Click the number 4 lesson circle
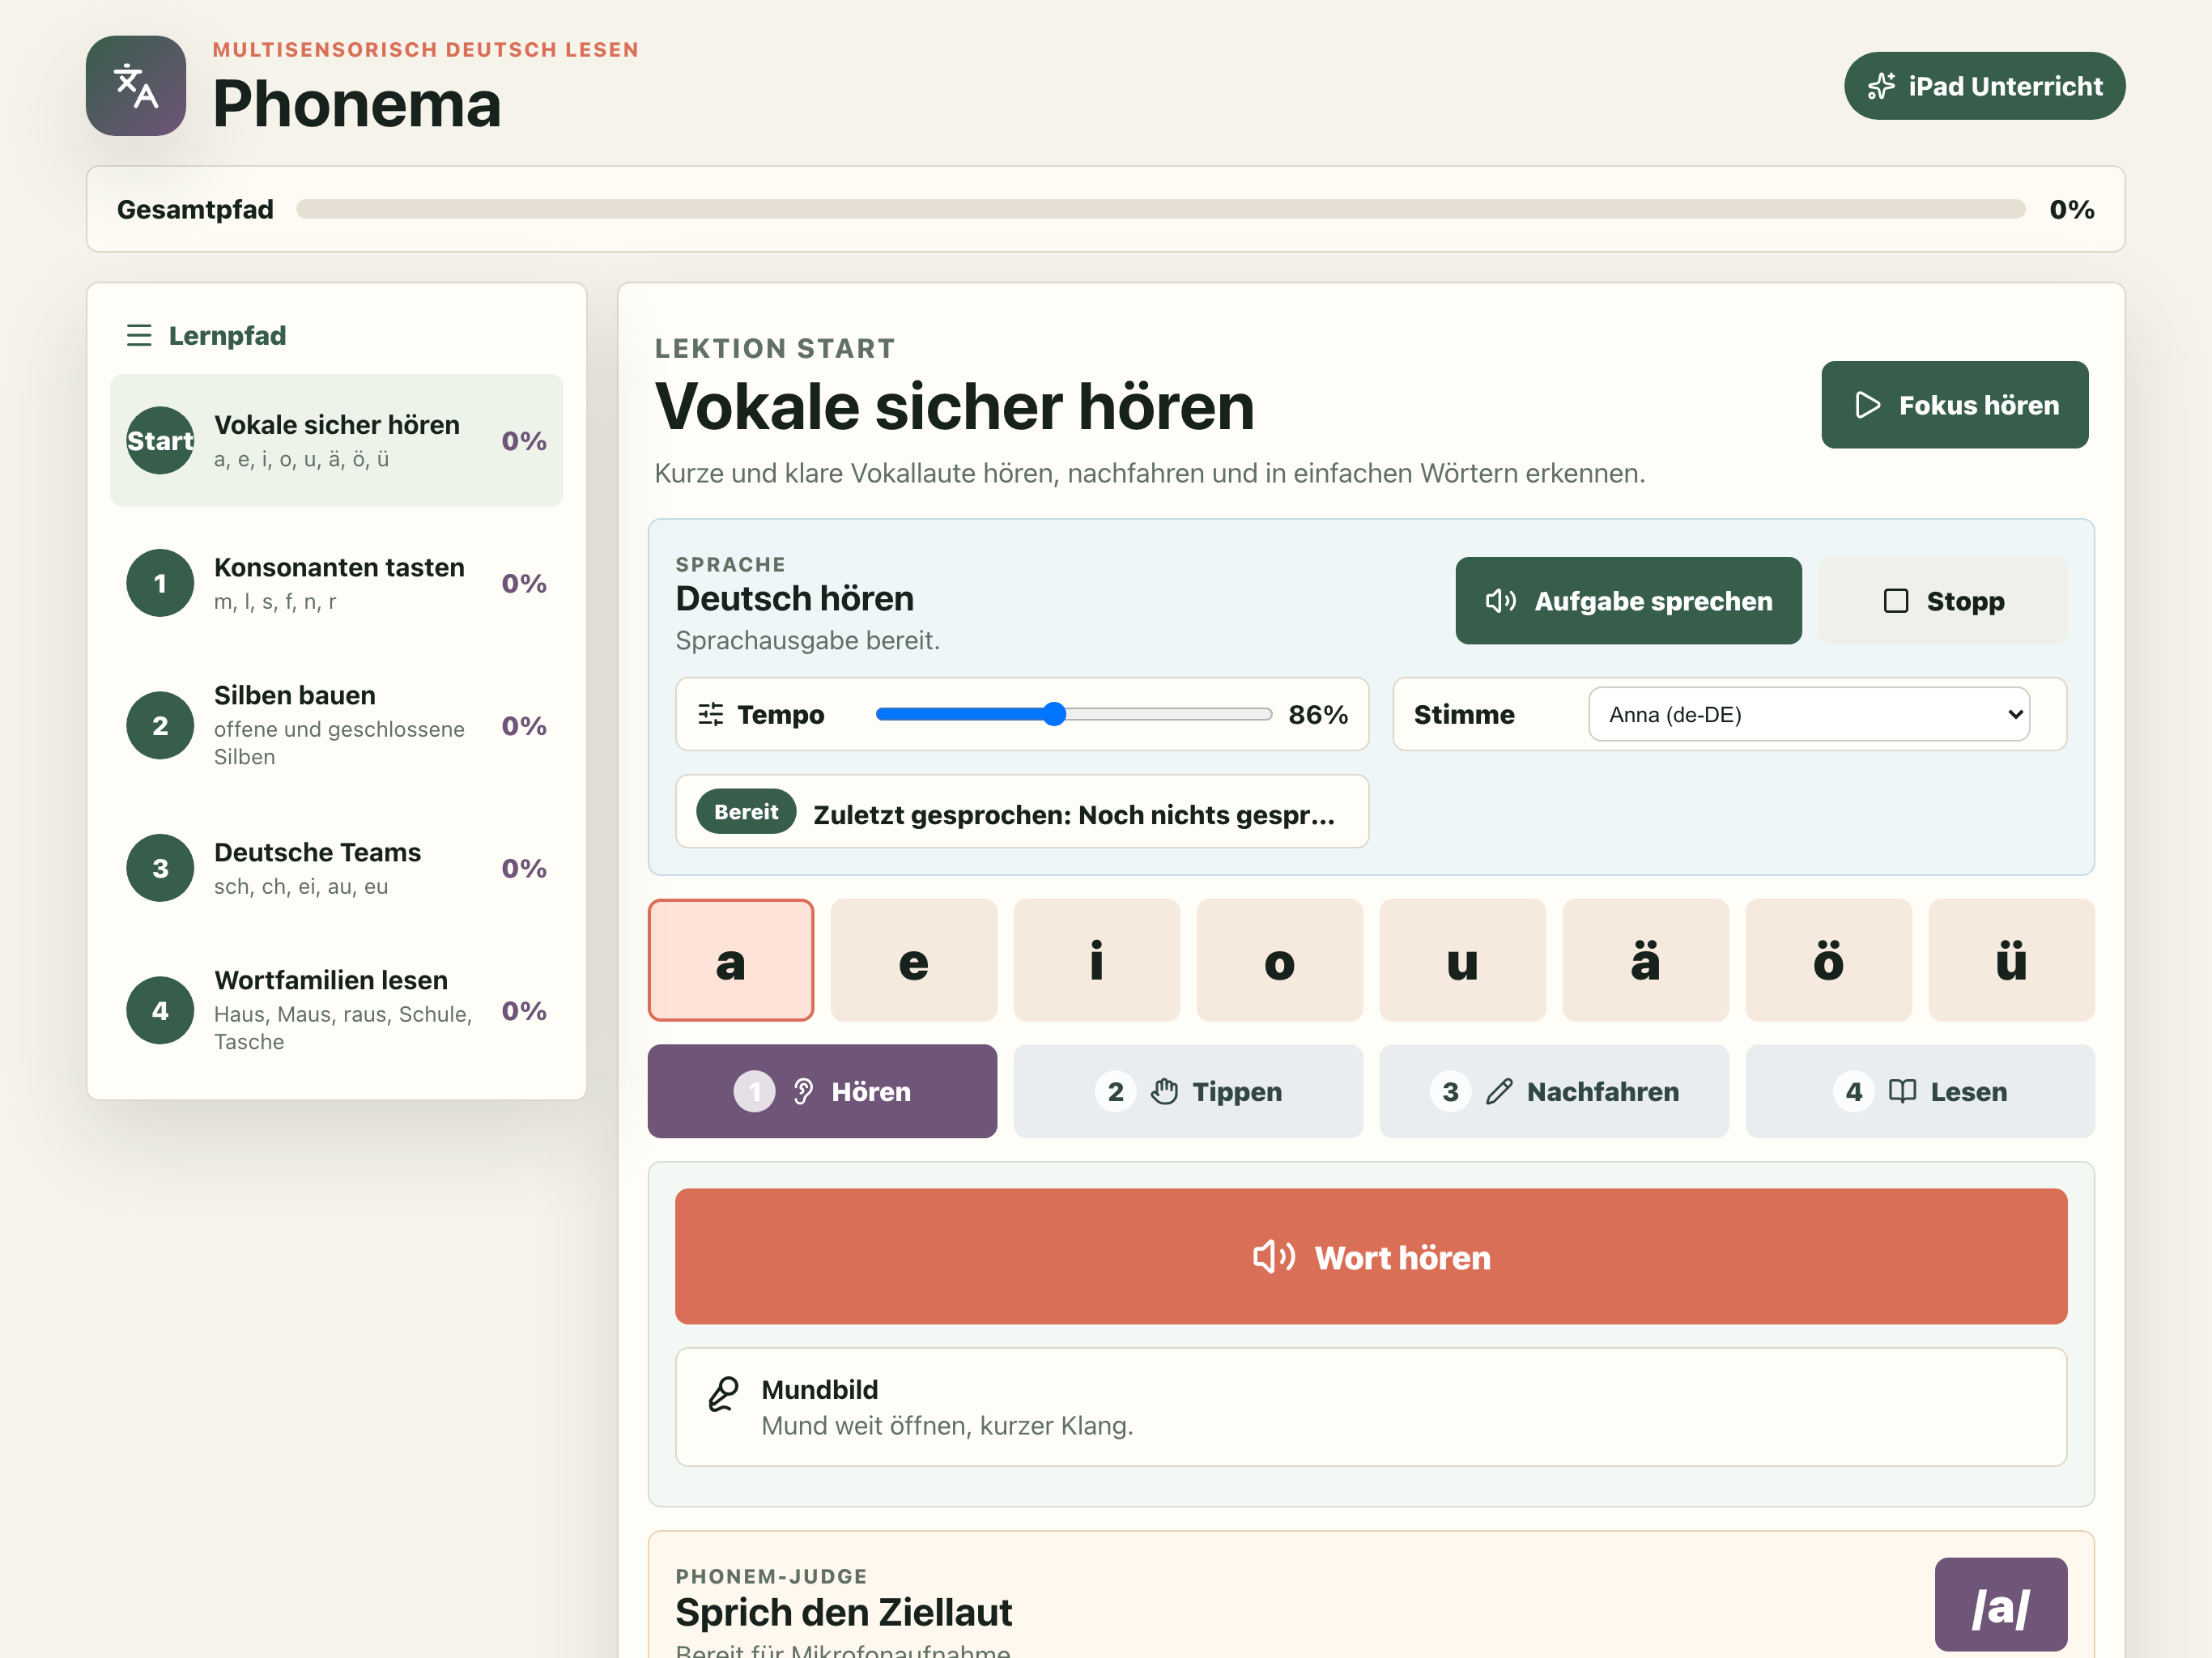Viewport: 2212px width, 1658px height. (160, 1010)
